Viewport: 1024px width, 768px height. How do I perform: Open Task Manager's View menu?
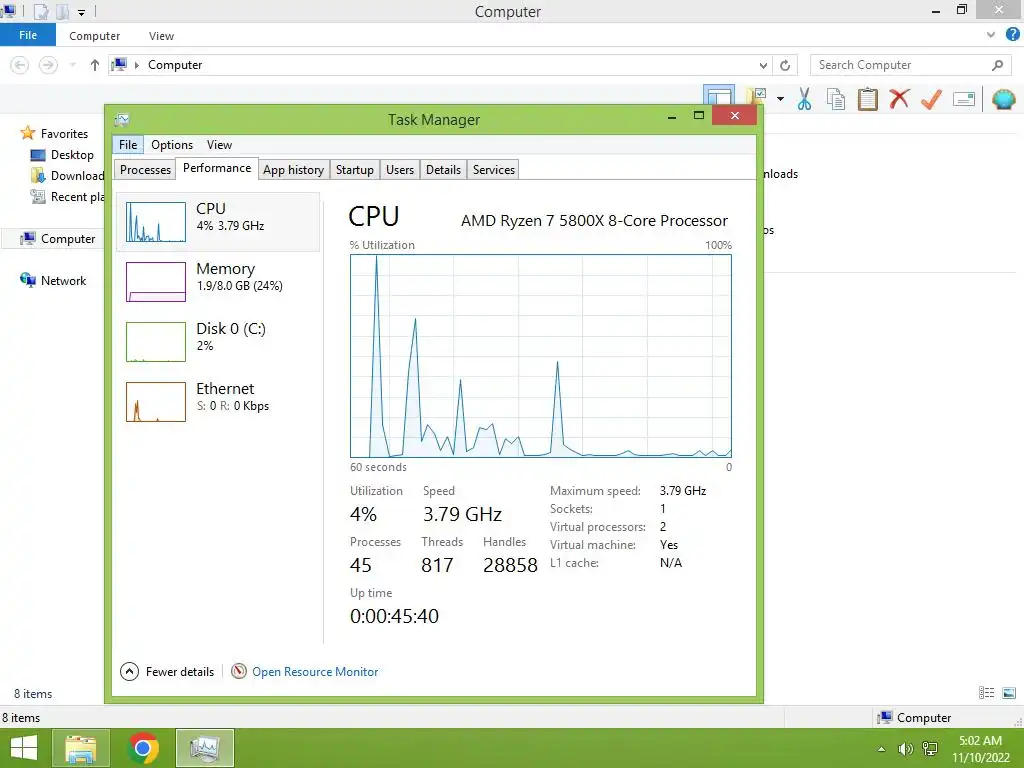(x=219, y=145)
